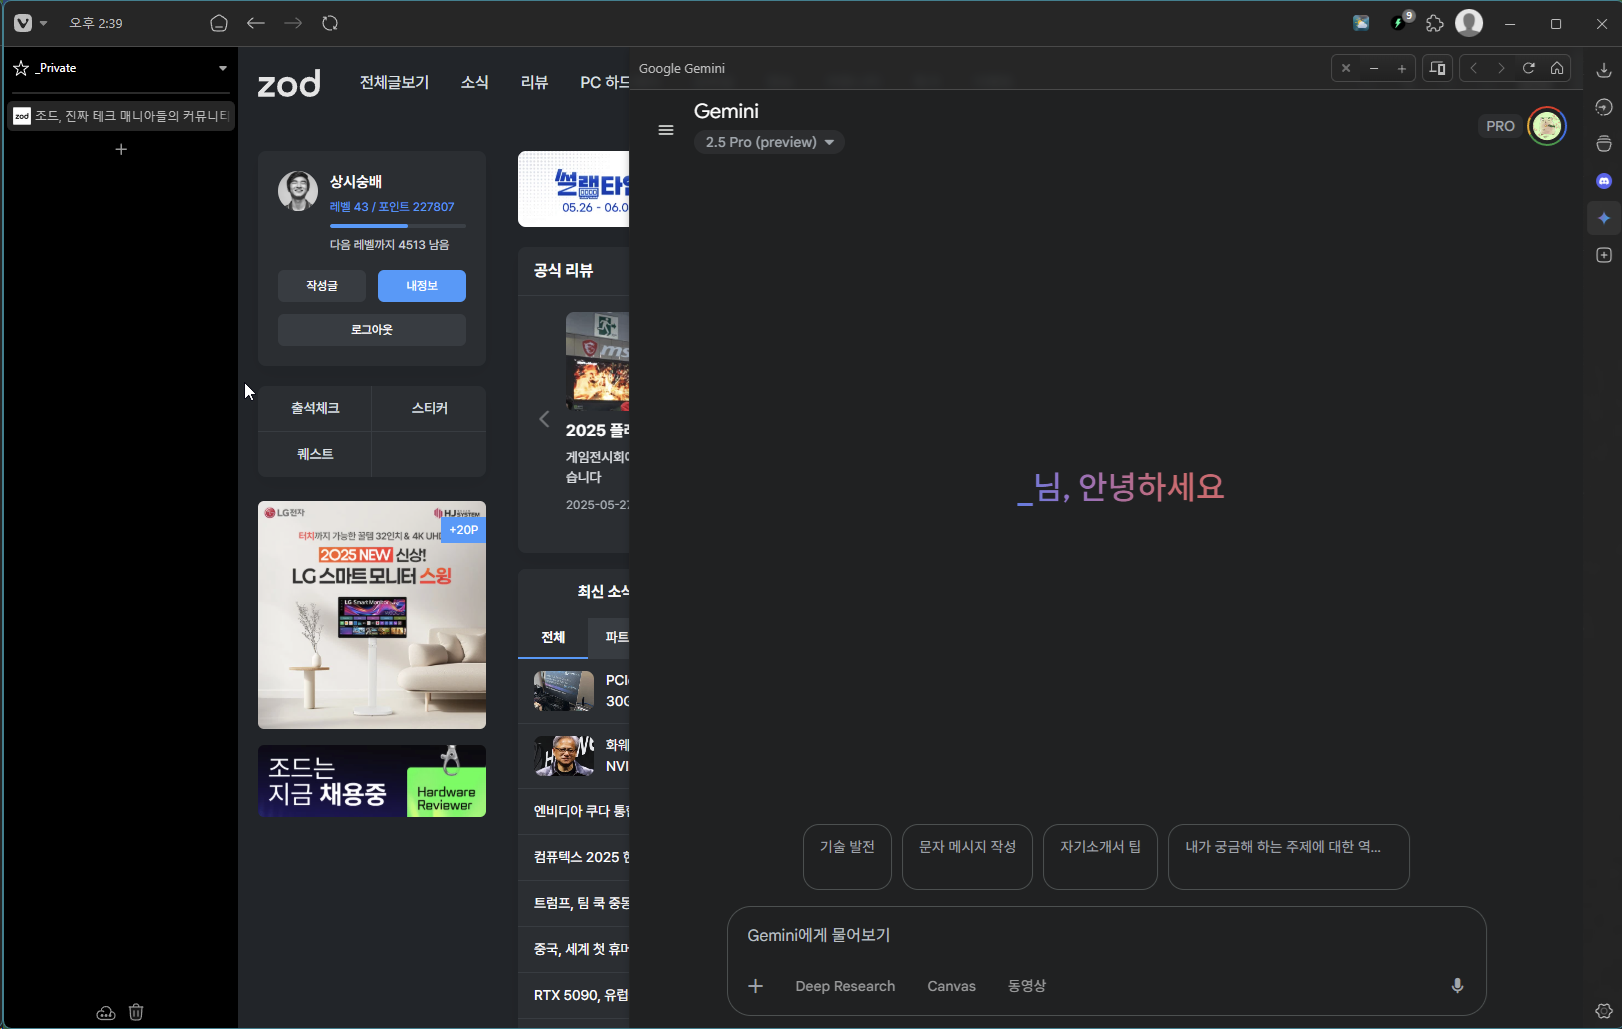Viewport: 1622px width, 1029px height.
Task: Open the Gemini plus attachment button
Action: [x=756, y=986]
